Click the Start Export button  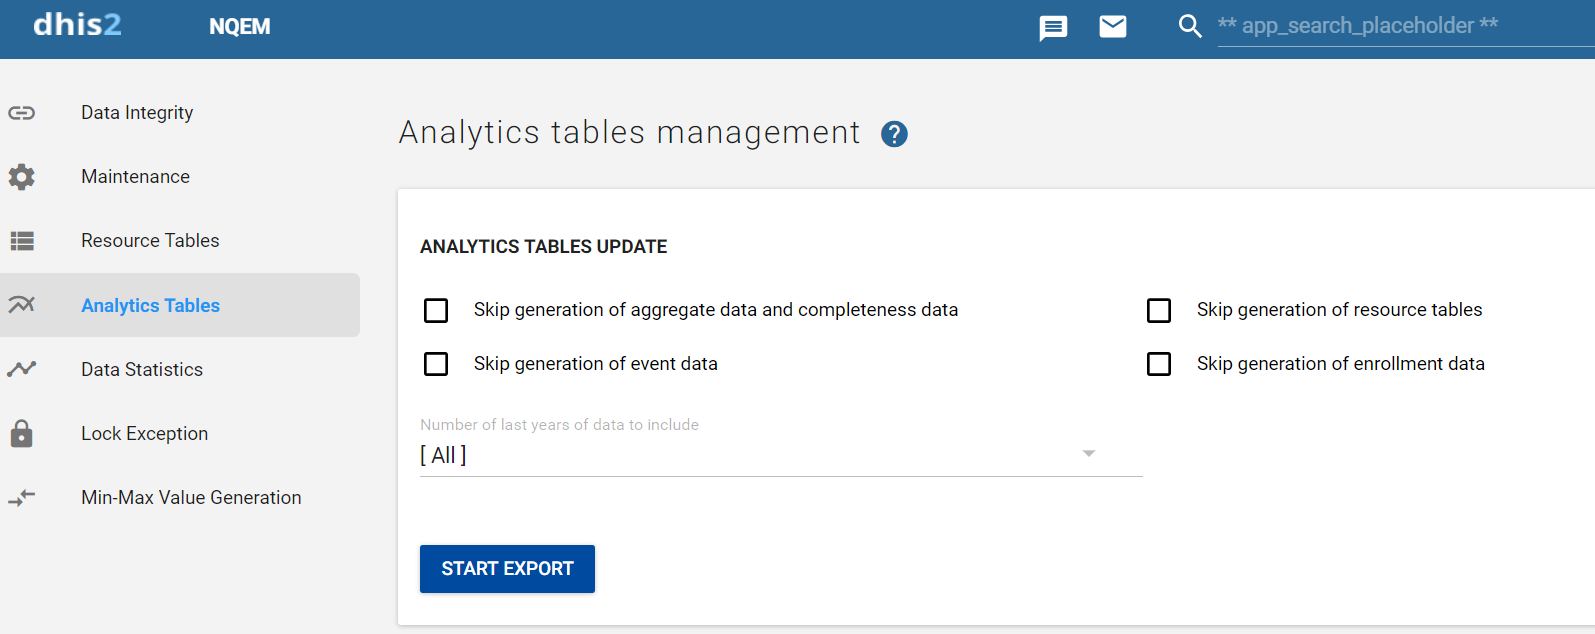tap(507, 569)
